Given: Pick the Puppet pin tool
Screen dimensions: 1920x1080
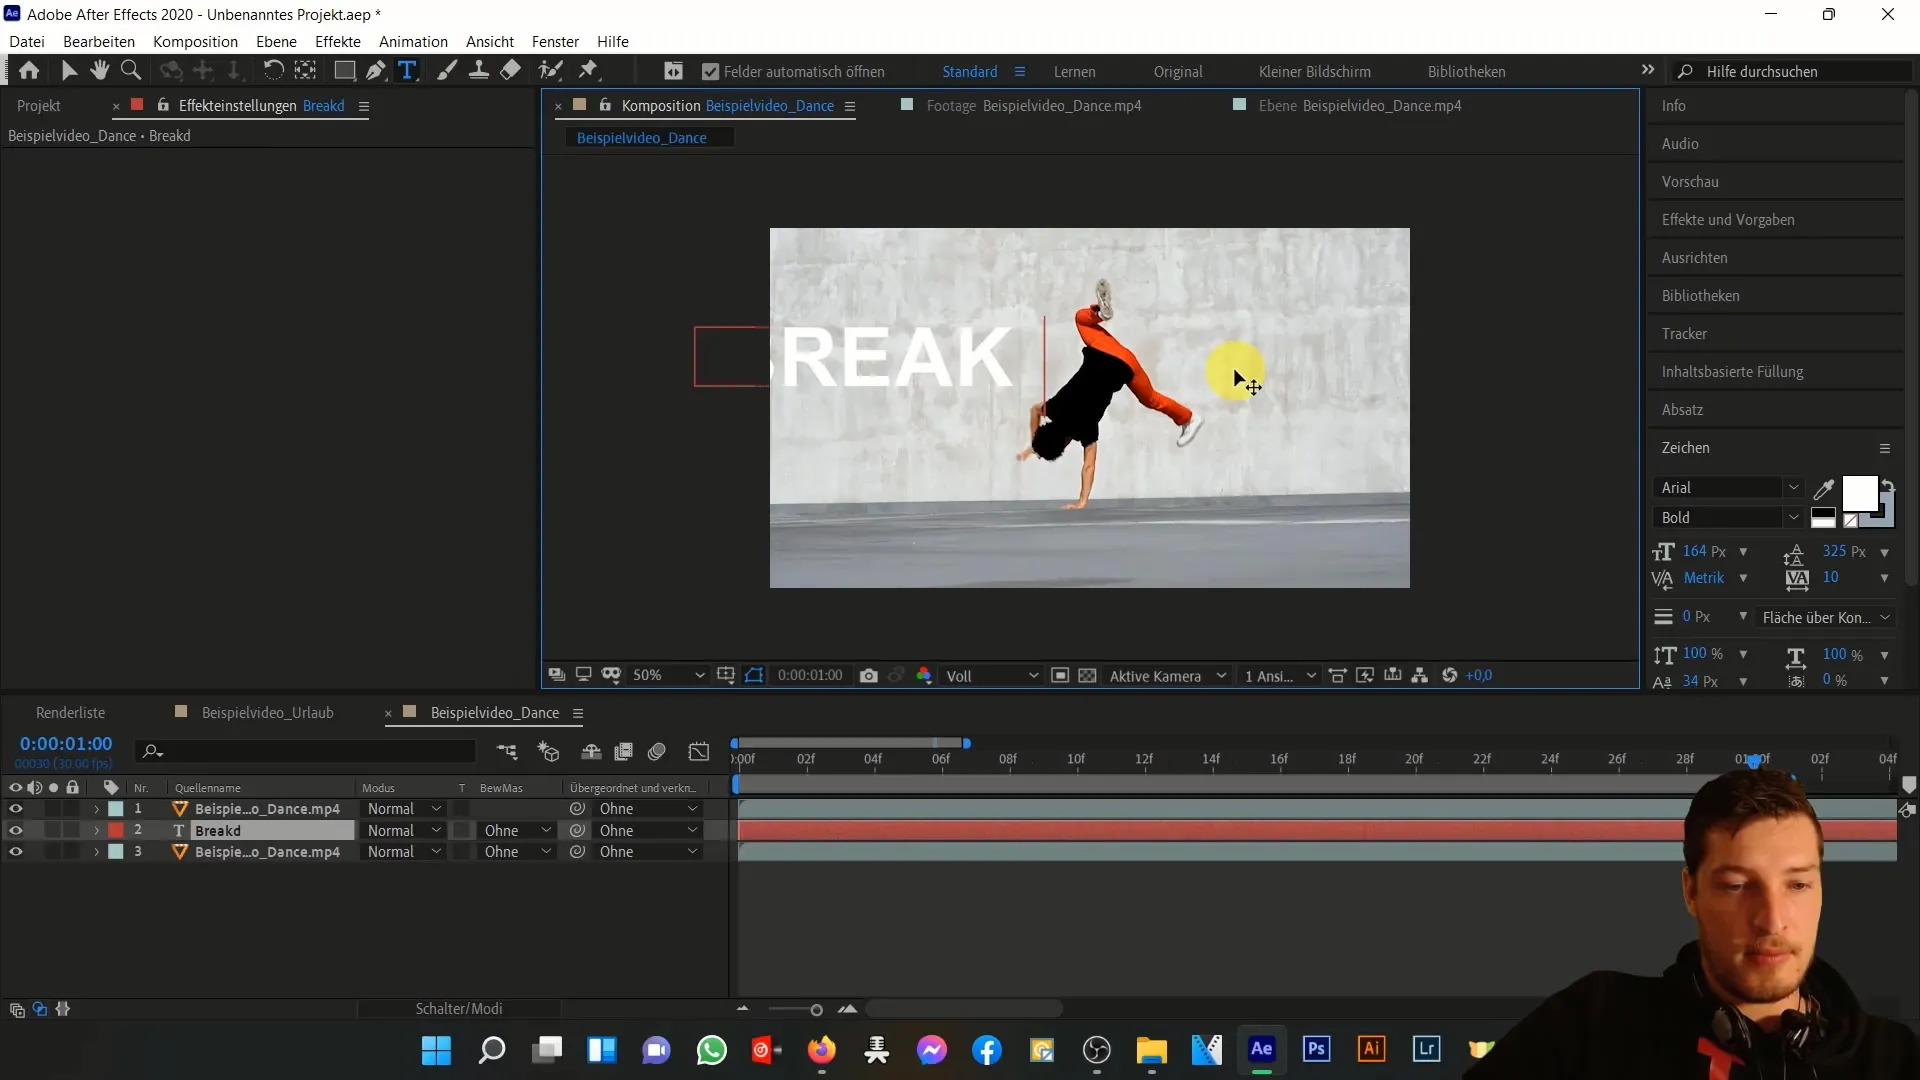Looking at the screenshot, I should [589, 71].
